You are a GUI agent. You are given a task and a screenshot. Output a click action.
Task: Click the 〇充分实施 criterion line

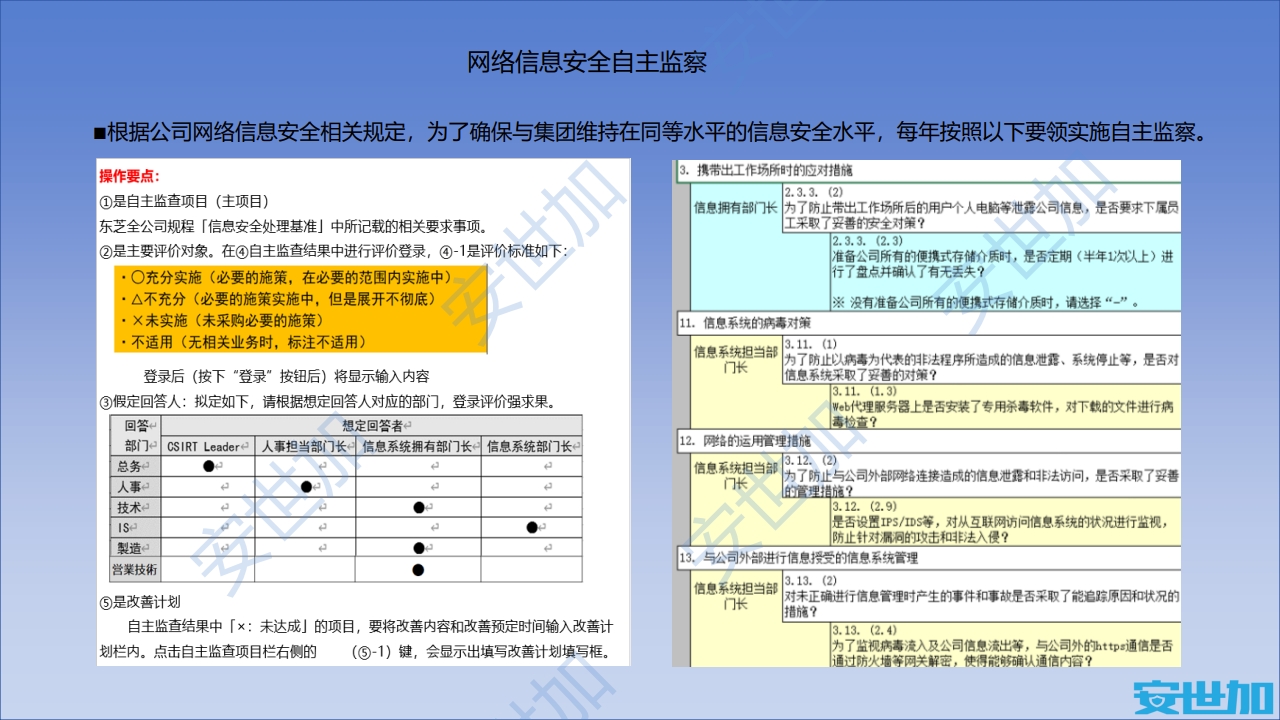click(285, 277)
